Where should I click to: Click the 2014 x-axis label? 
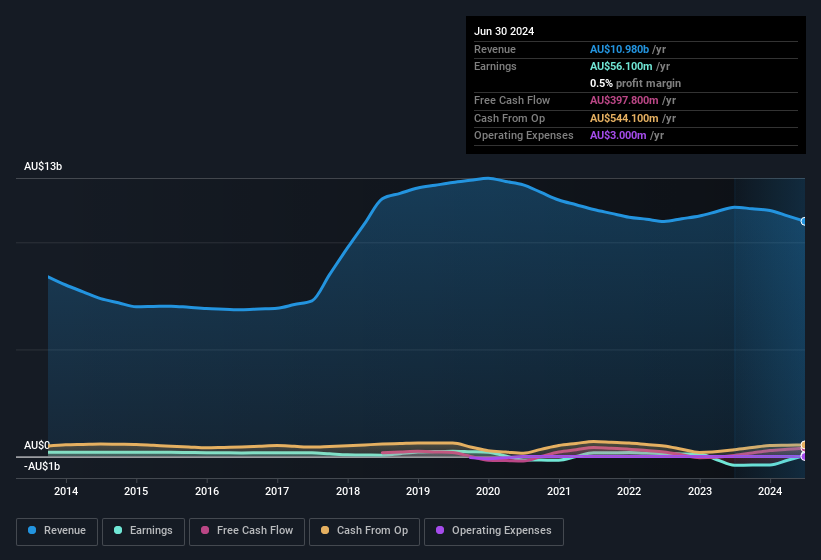66,491
